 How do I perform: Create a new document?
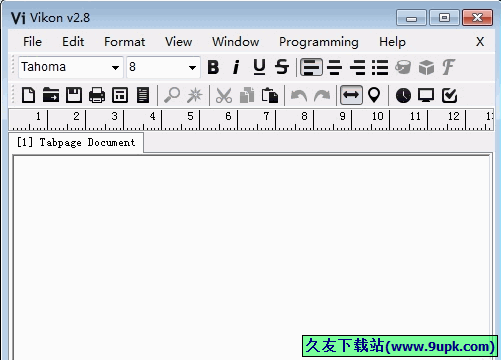coord(28,95)
